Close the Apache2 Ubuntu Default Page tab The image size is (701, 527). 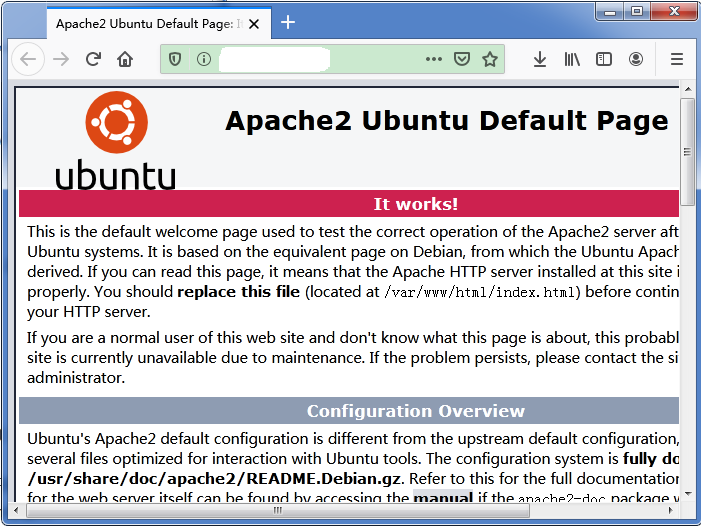254,24
